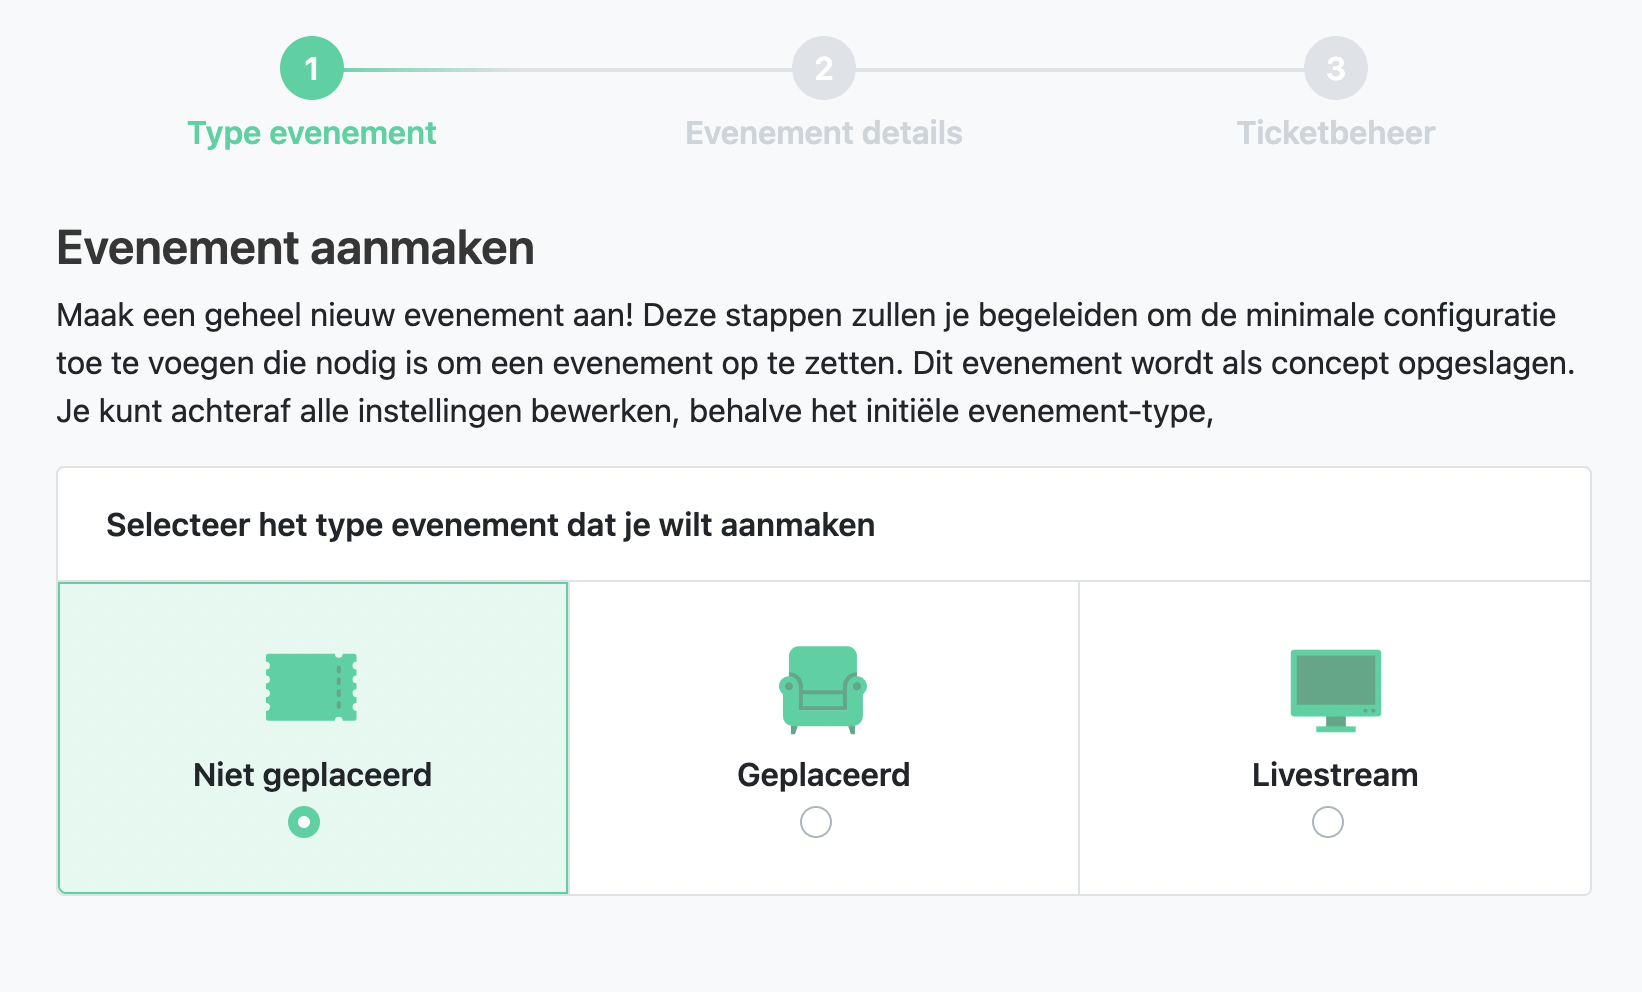1642x992 pixels.
Task: Click the armchair icon for Geplaceerd
Action: (823, 690)
